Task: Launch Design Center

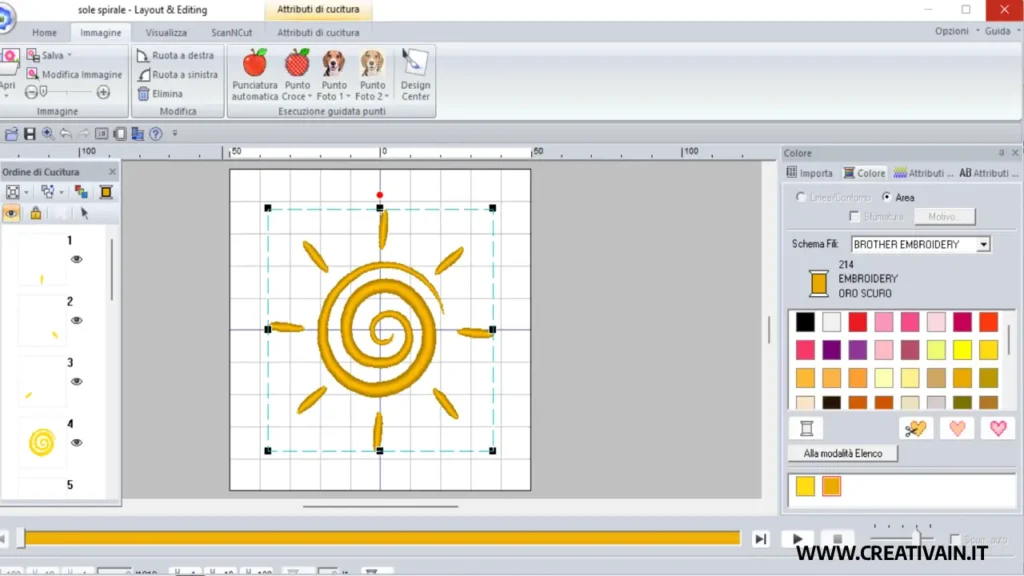Action: pyautogui.click(x=415, y=75)
